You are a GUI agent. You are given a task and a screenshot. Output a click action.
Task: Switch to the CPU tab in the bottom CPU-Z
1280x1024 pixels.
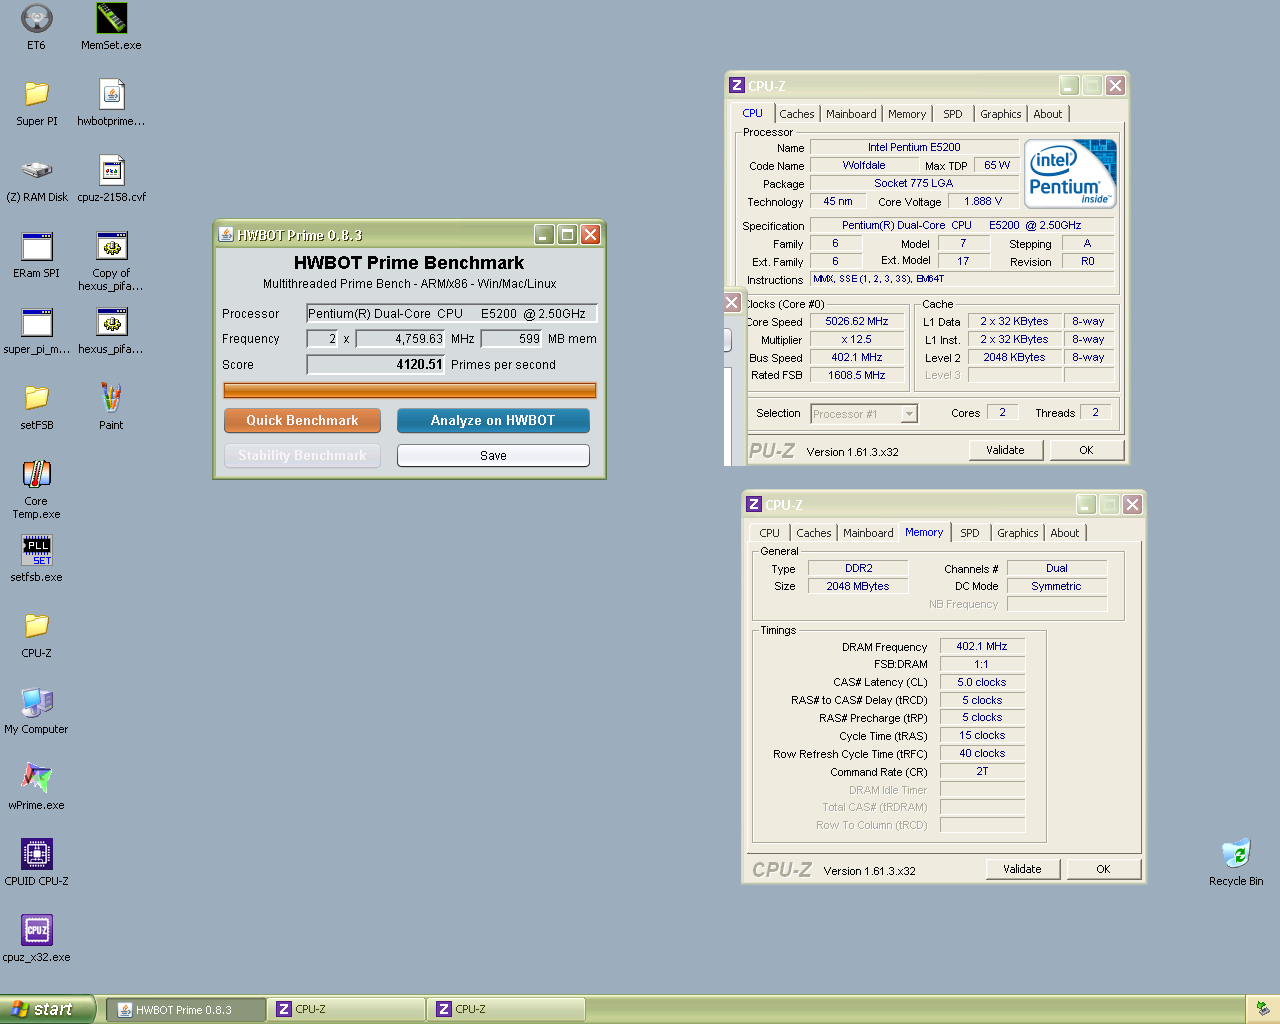769,533
